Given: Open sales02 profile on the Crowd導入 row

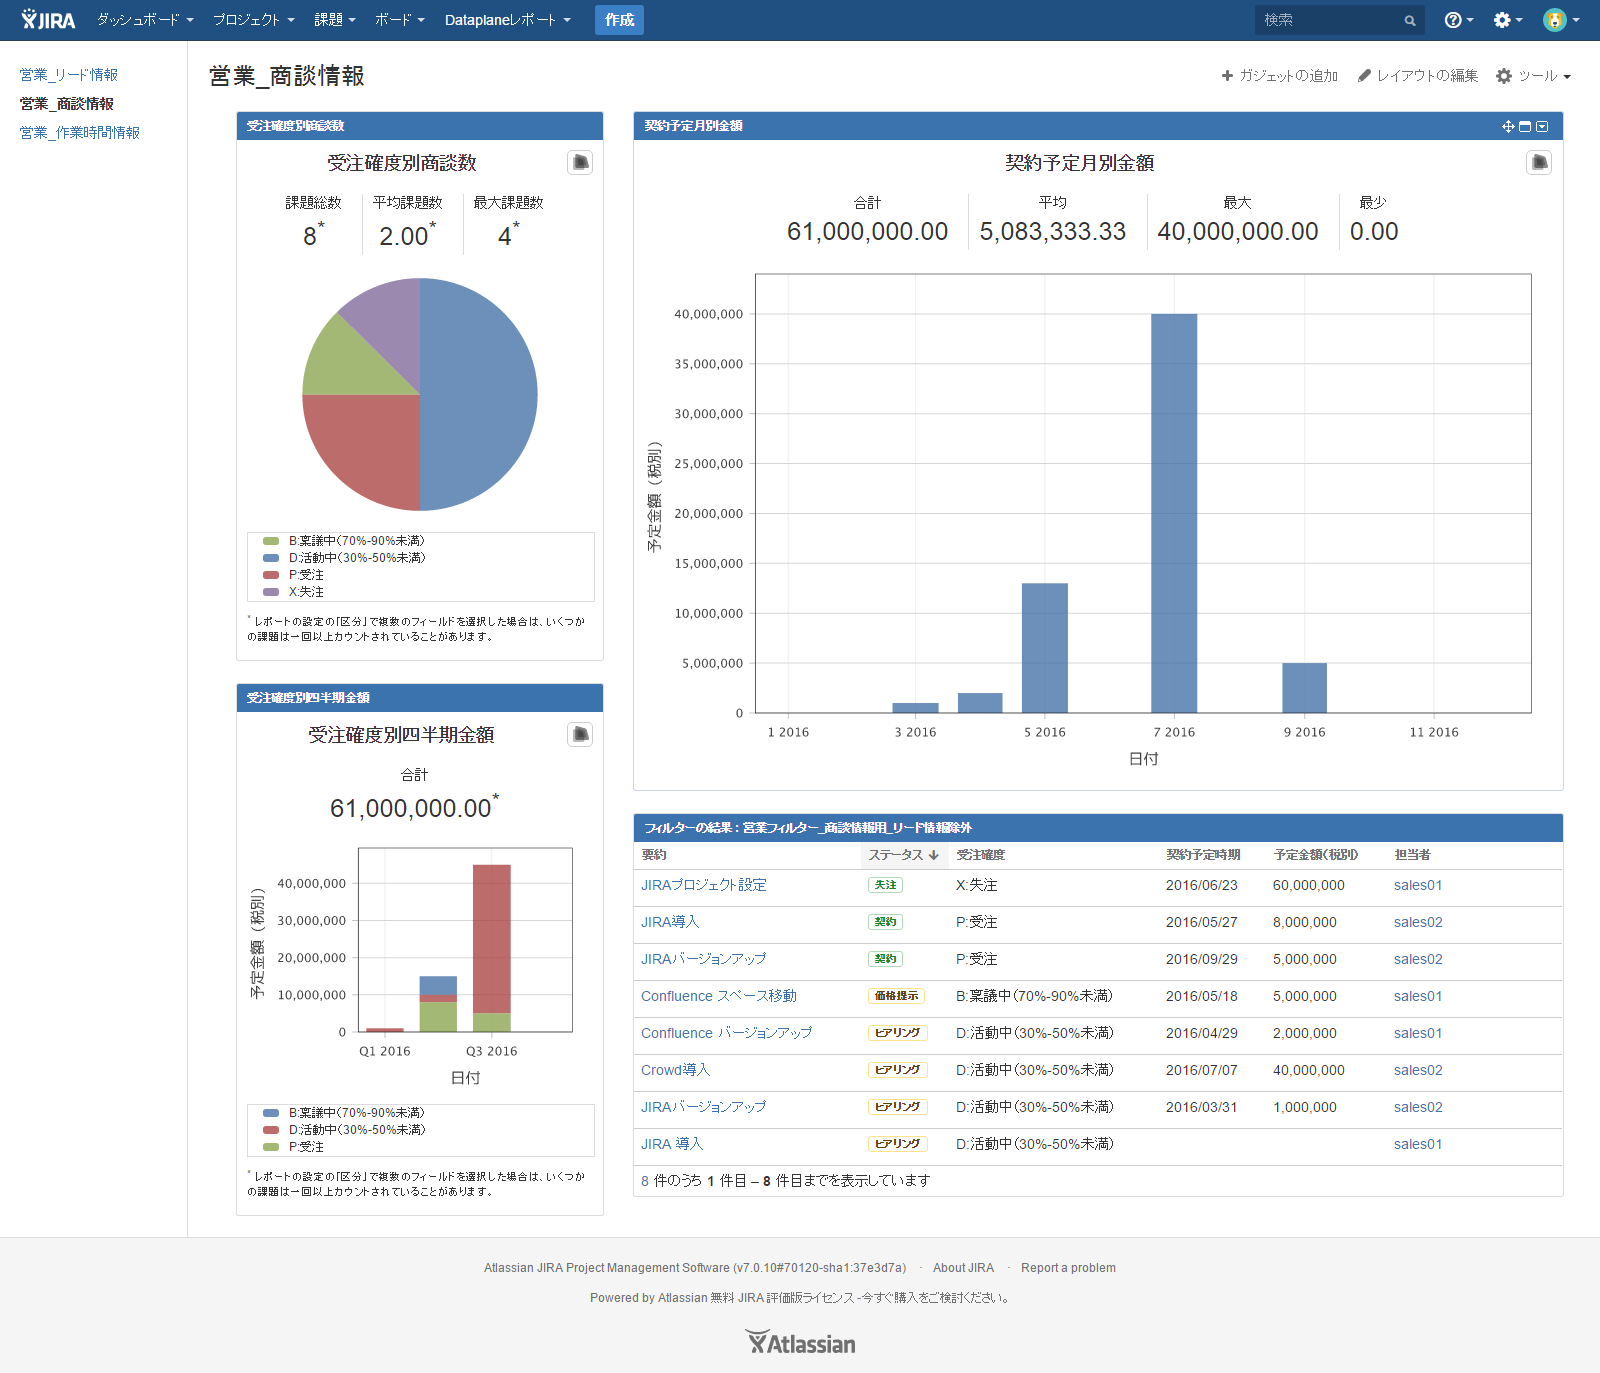Looking at the screenshot, I should click(1418, 1070).
